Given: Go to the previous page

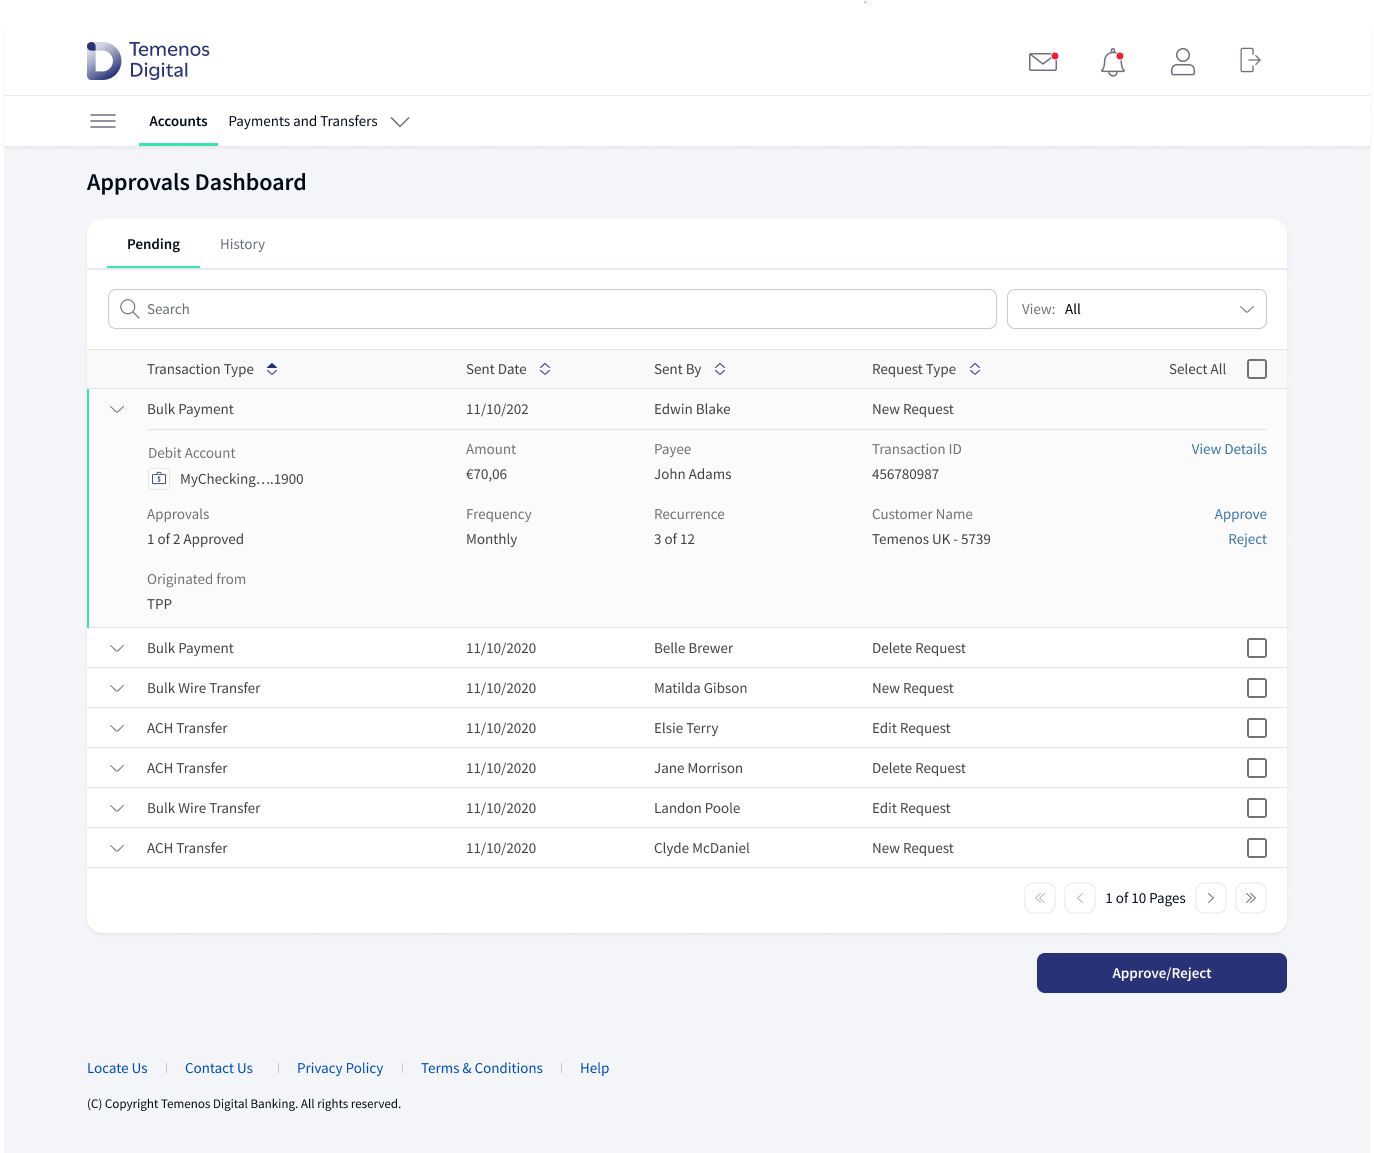Looking at the screenshot, I should (x=1080, y=898).
